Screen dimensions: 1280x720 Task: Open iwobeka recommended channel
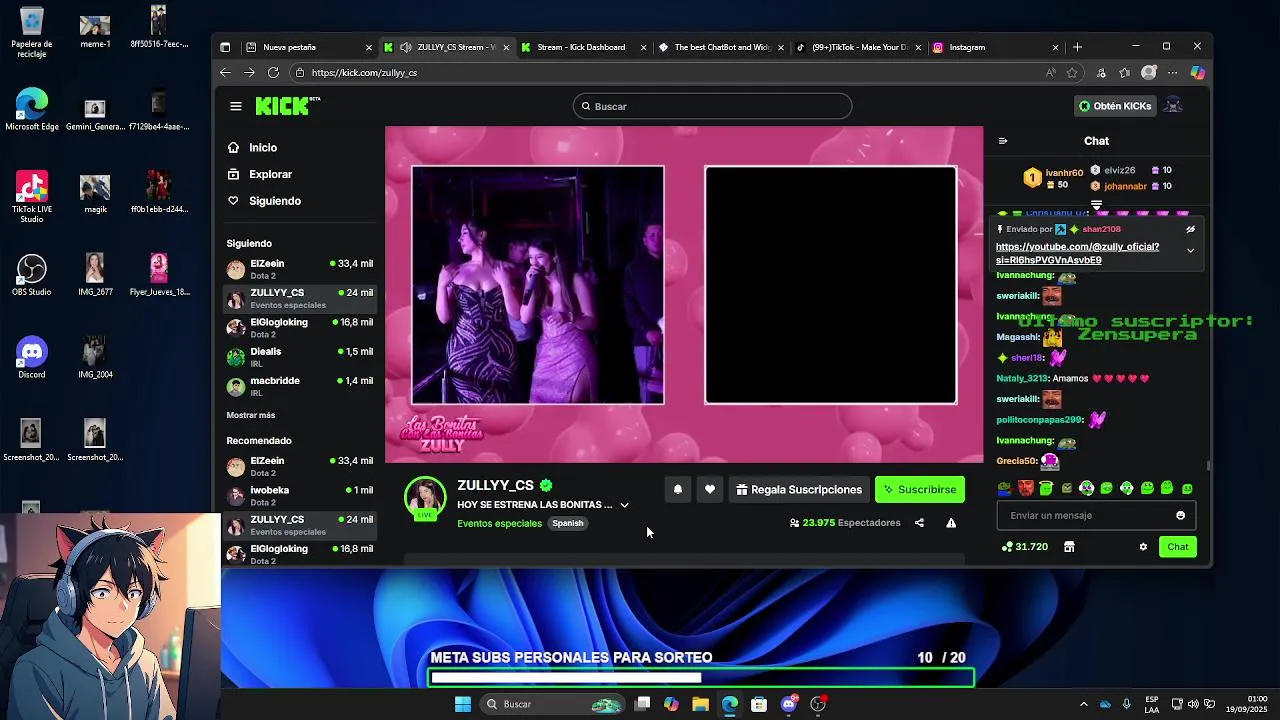300,495
